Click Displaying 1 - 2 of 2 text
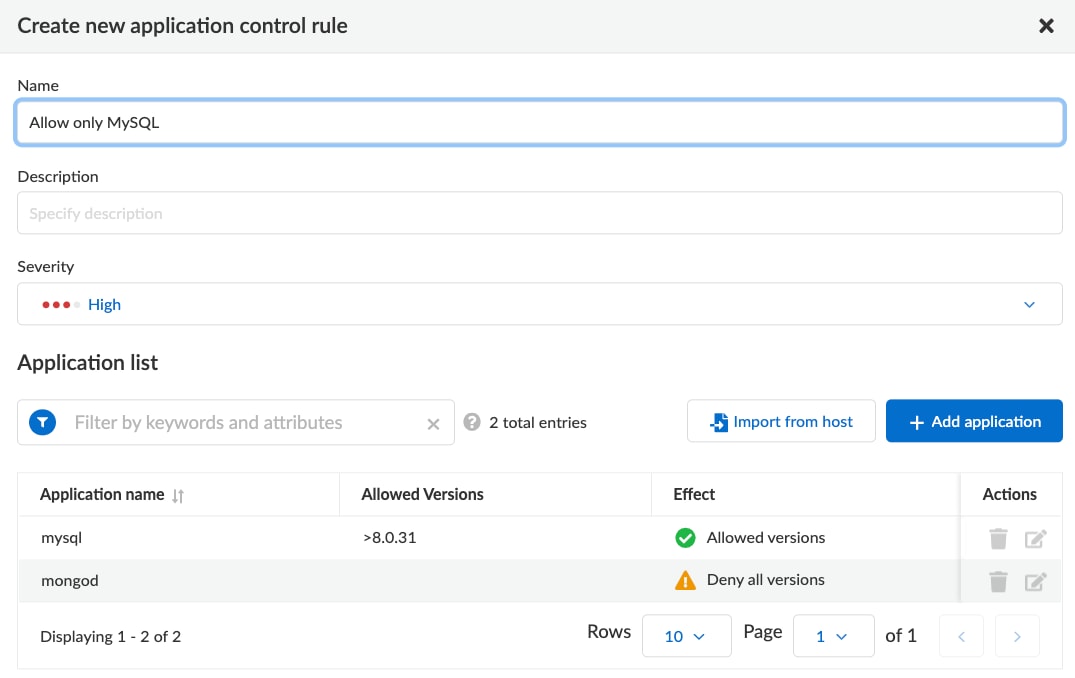Image resolution: width=1075 pixels, height=678 pixels. click(110, 637)
